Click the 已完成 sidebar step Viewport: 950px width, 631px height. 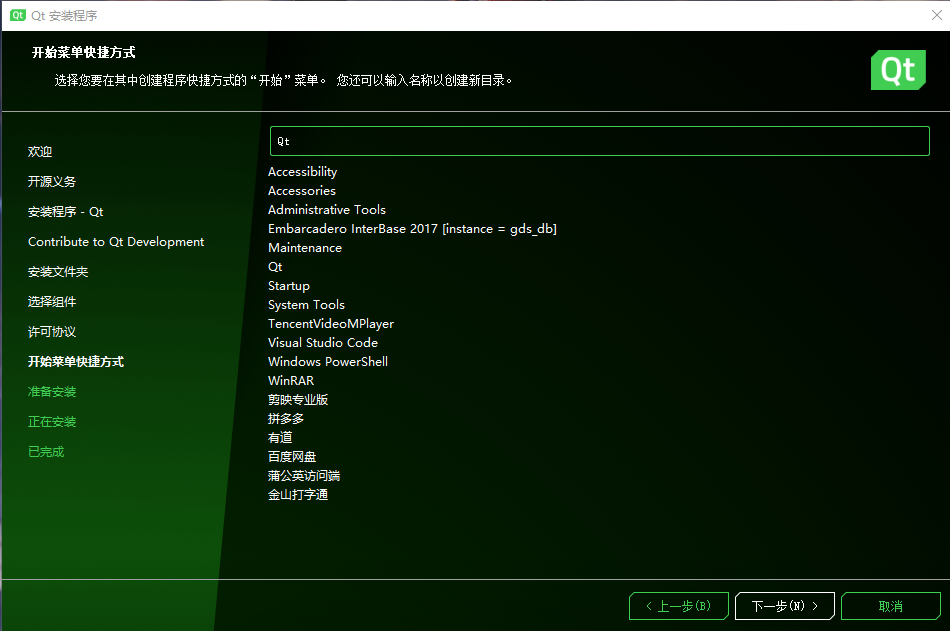[46, 452]
